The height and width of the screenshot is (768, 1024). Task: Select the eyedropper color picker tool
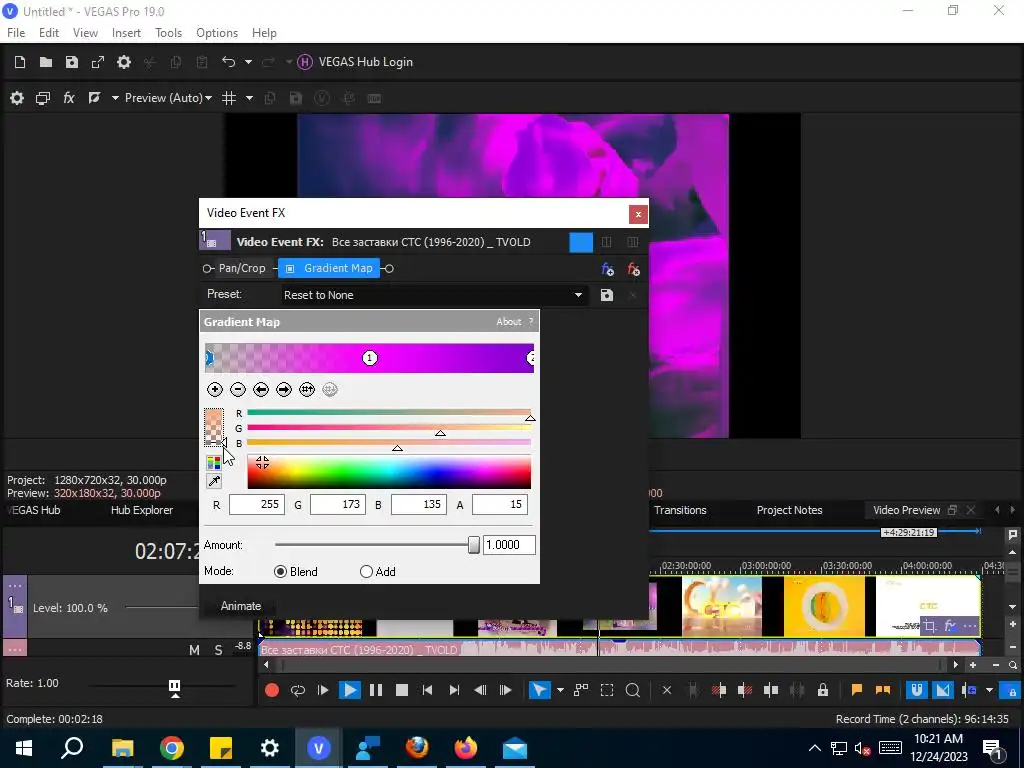point(214,482)
